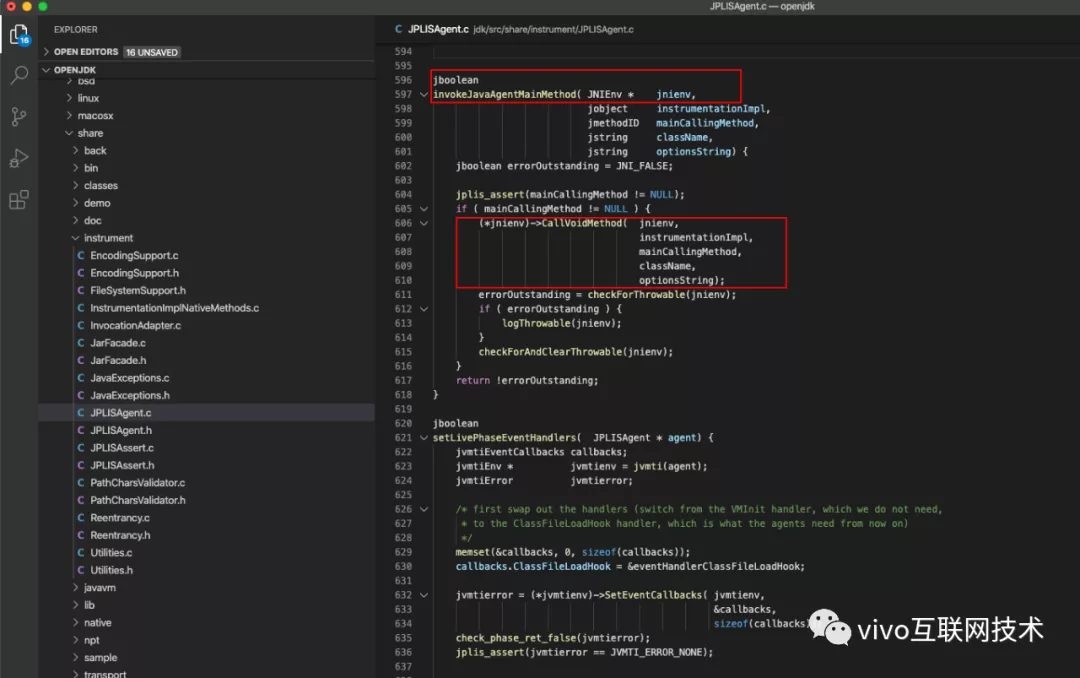This screenshot has width=1080, height=678.
Task: Open InvocationAdapter.c file
Action: (135, 325)
